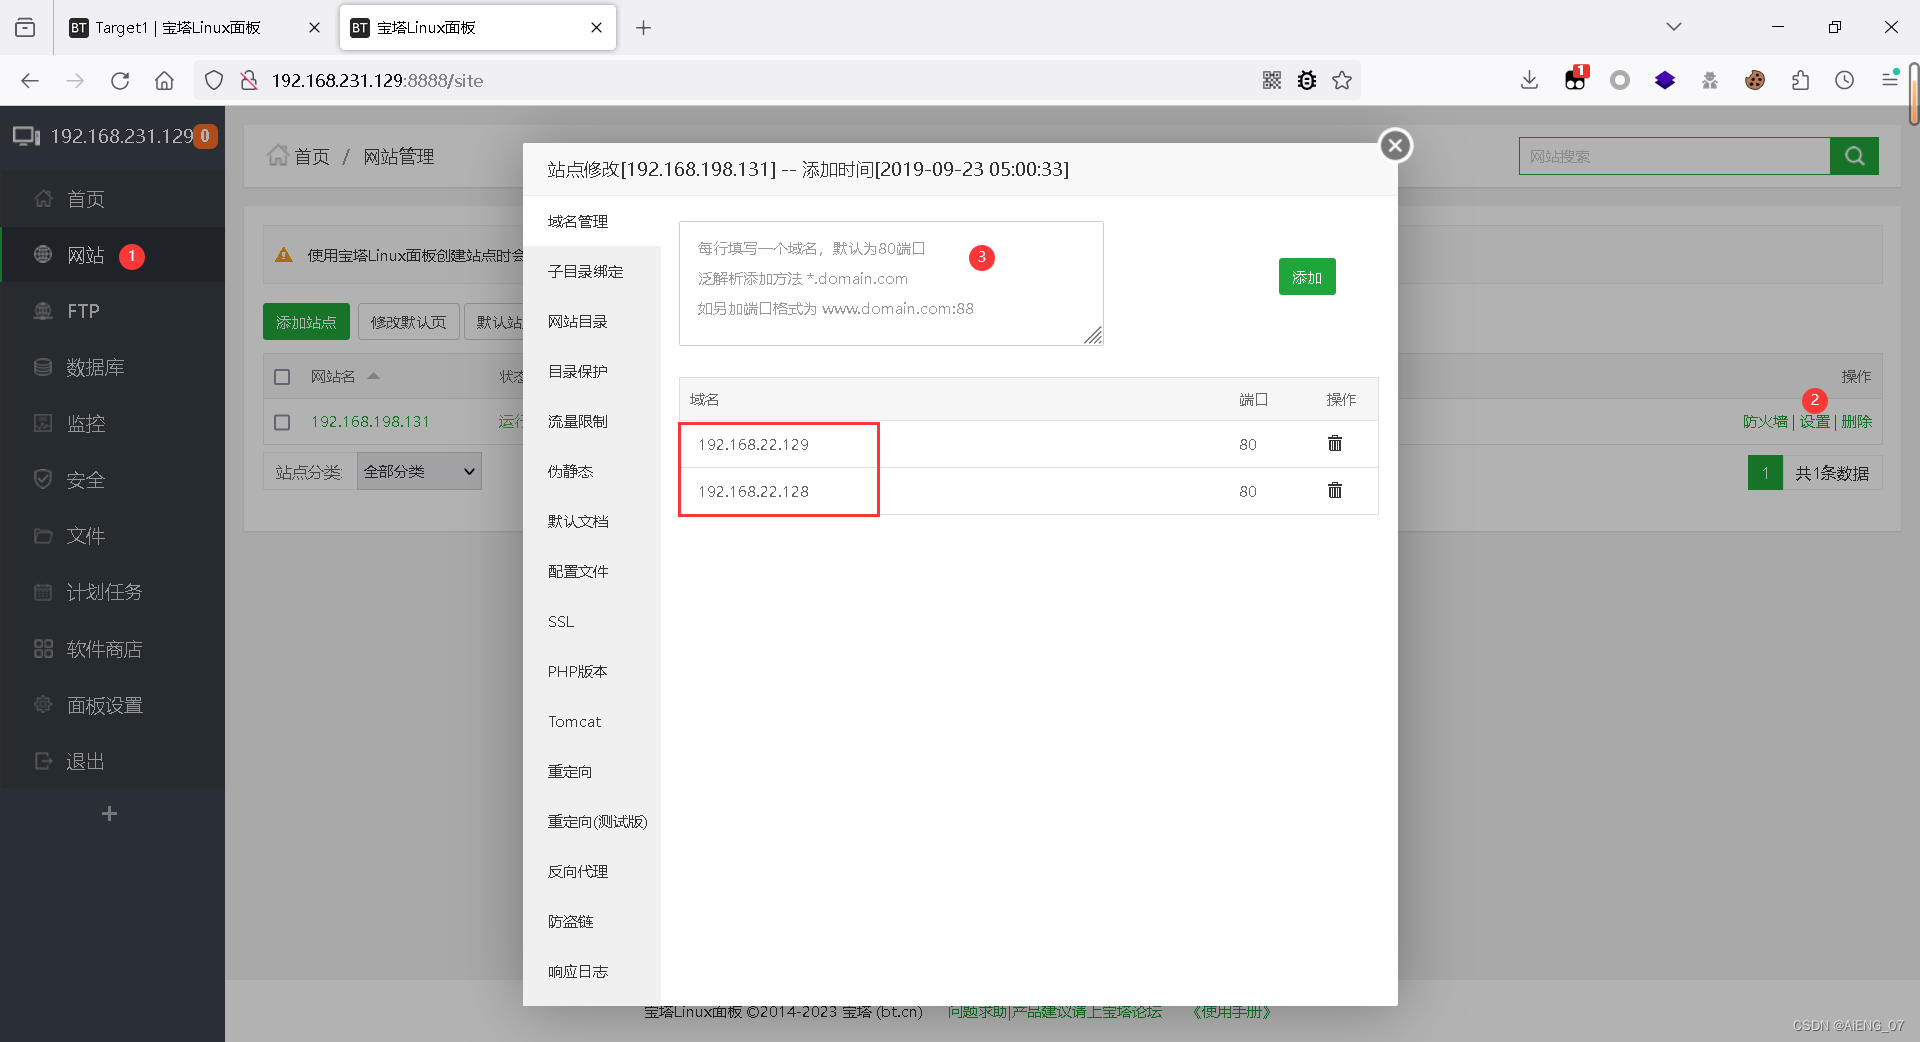
Task: Bookmark this page with star icon
Action: click(x=1342, y=81)
